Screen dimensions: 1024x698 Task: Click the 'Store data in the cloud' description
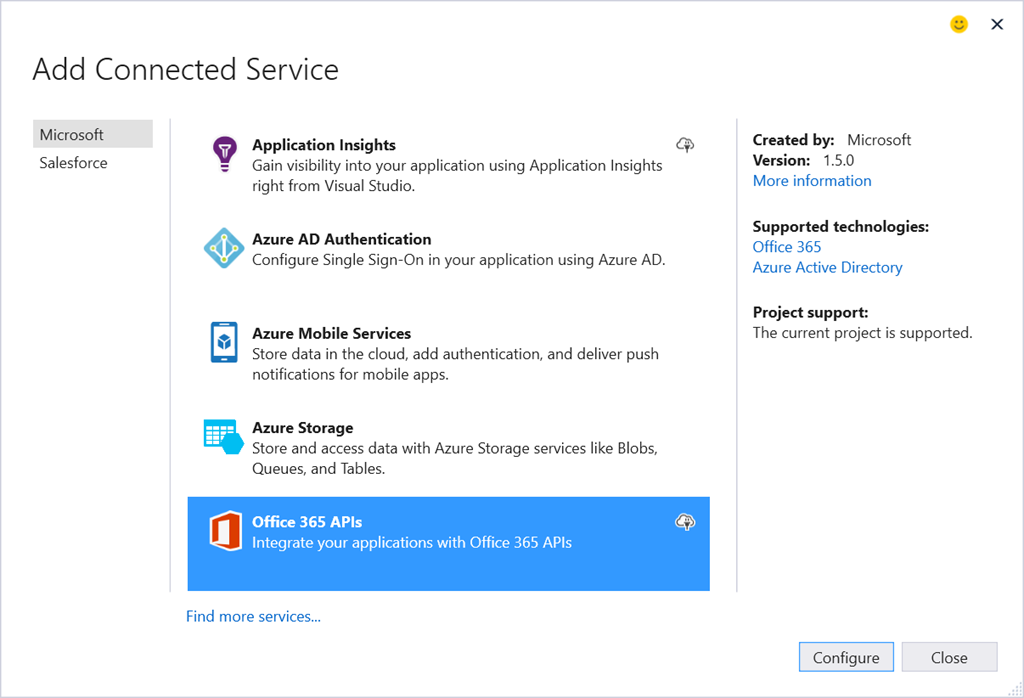point(455,364)
